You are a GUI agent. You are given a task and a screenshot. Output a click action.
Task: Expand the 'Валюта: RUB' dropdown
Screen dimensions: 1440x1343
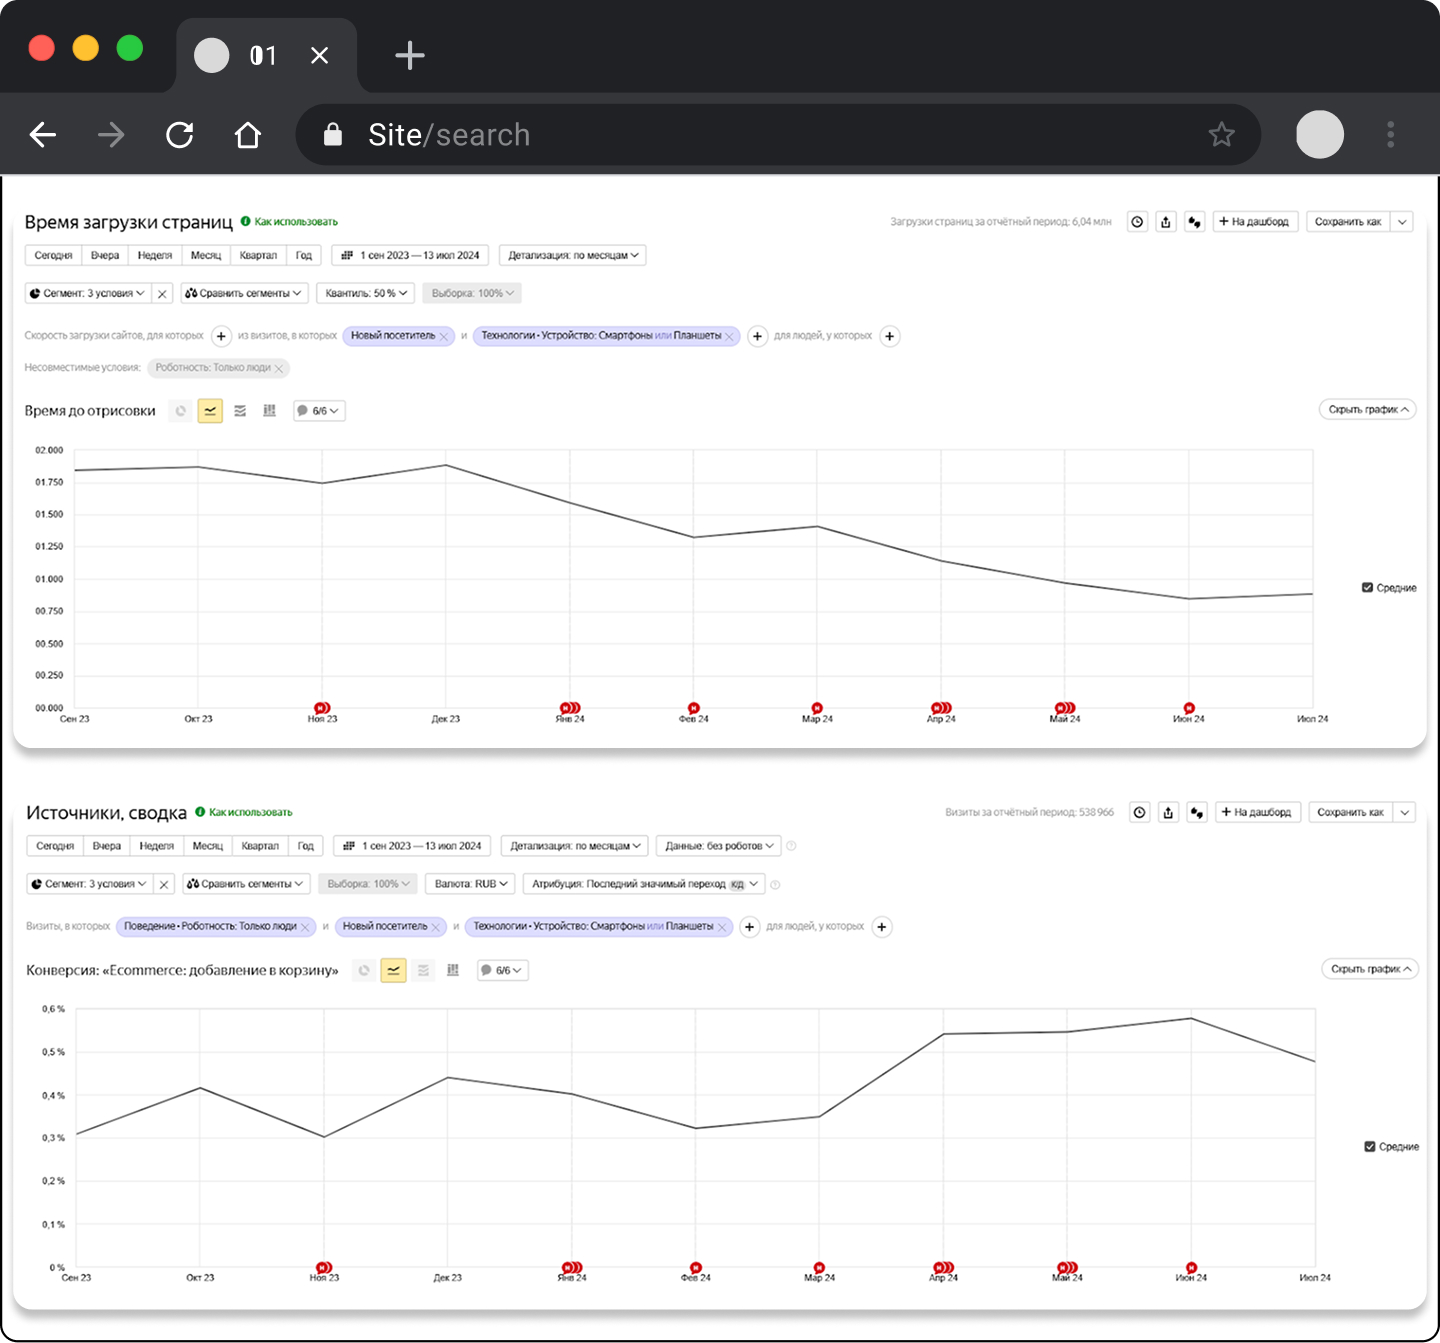(x=471, y=884)
